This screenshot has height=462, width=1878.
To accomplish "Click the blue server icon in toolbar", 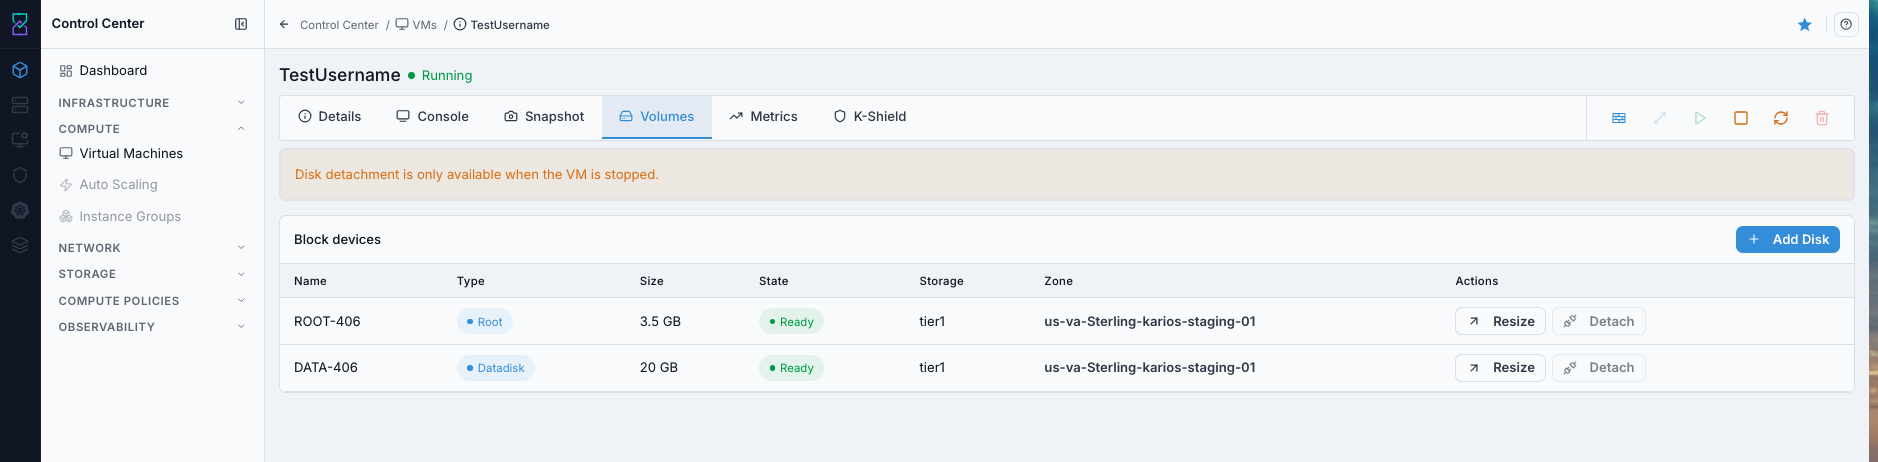I will [1619, 118].
